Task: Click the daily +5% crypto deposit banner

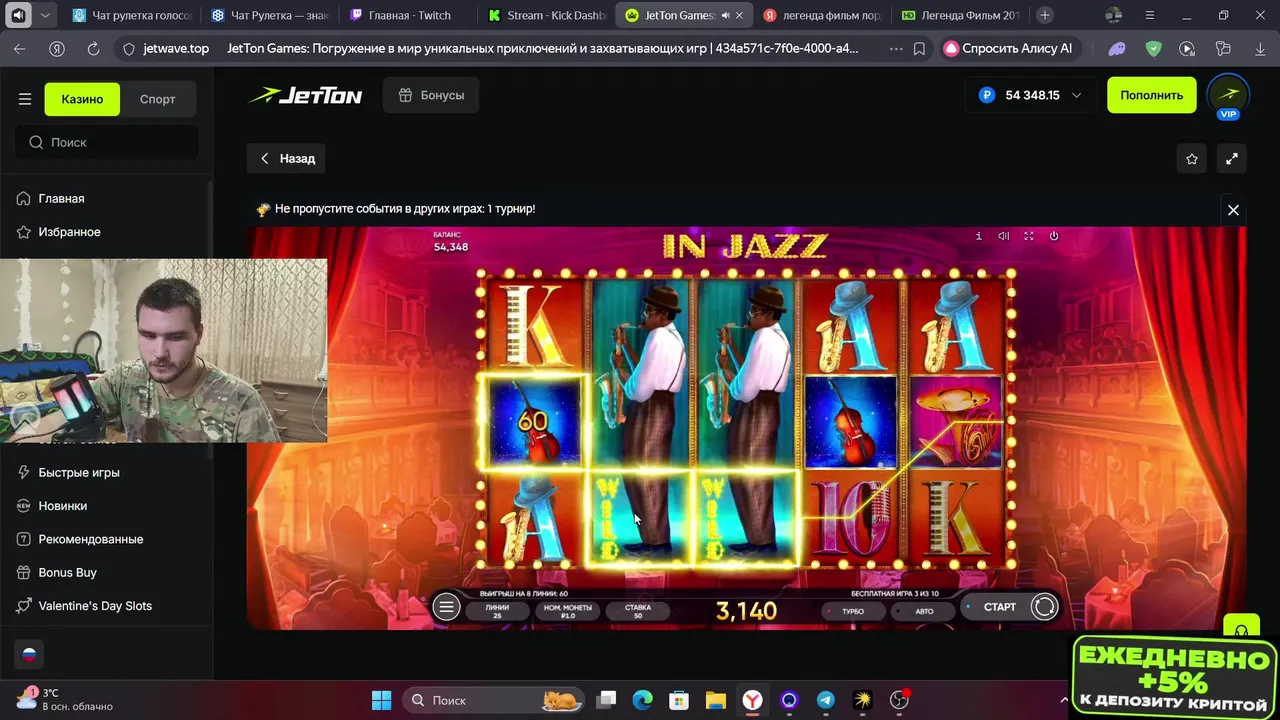Action: (1174, 677)
